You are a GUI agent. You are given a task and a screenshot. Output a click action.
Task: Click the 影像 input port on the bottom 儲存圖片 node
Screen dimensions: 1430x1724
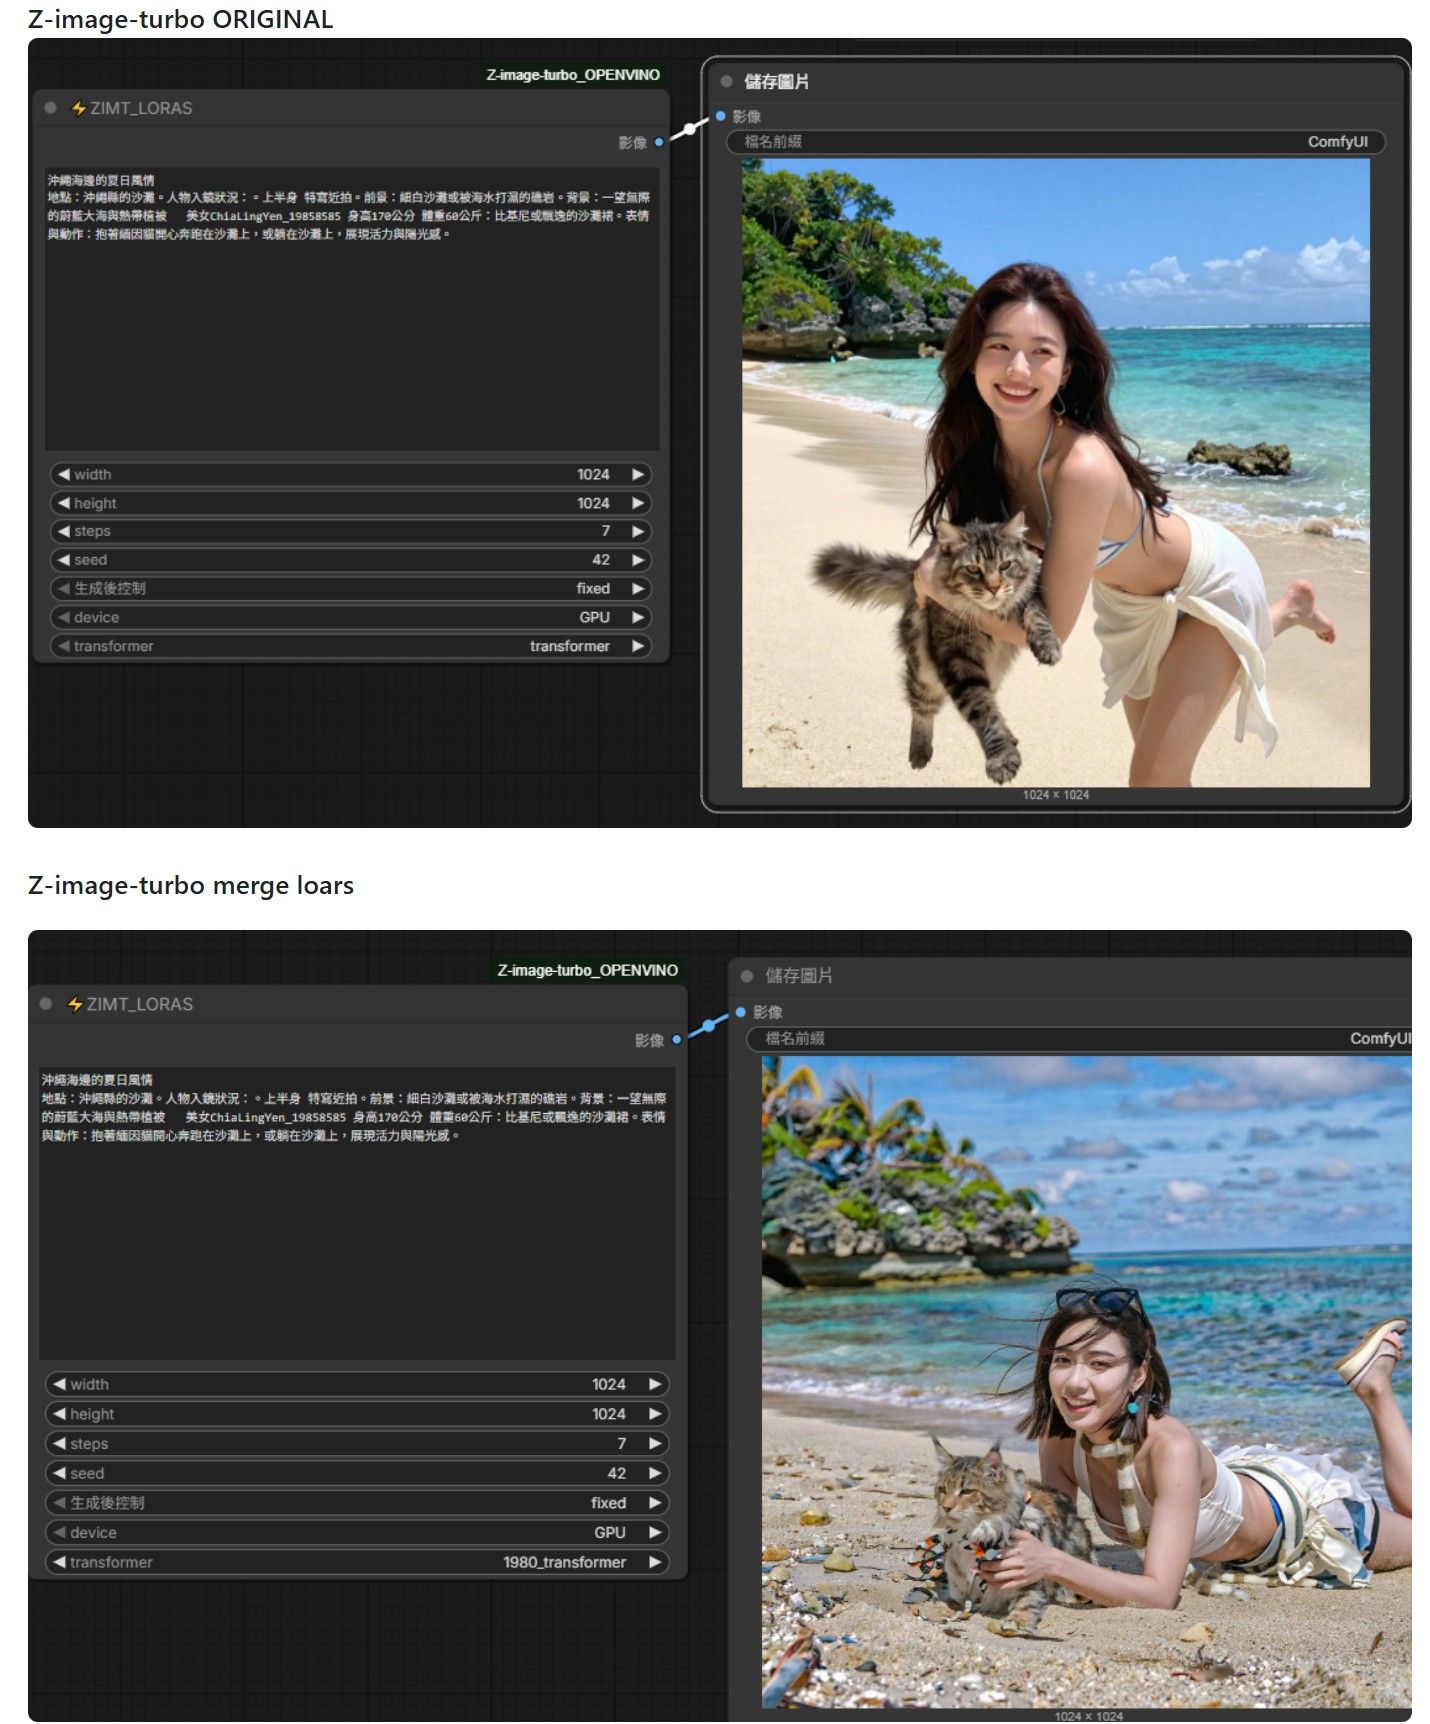[x=741, y=1012]
